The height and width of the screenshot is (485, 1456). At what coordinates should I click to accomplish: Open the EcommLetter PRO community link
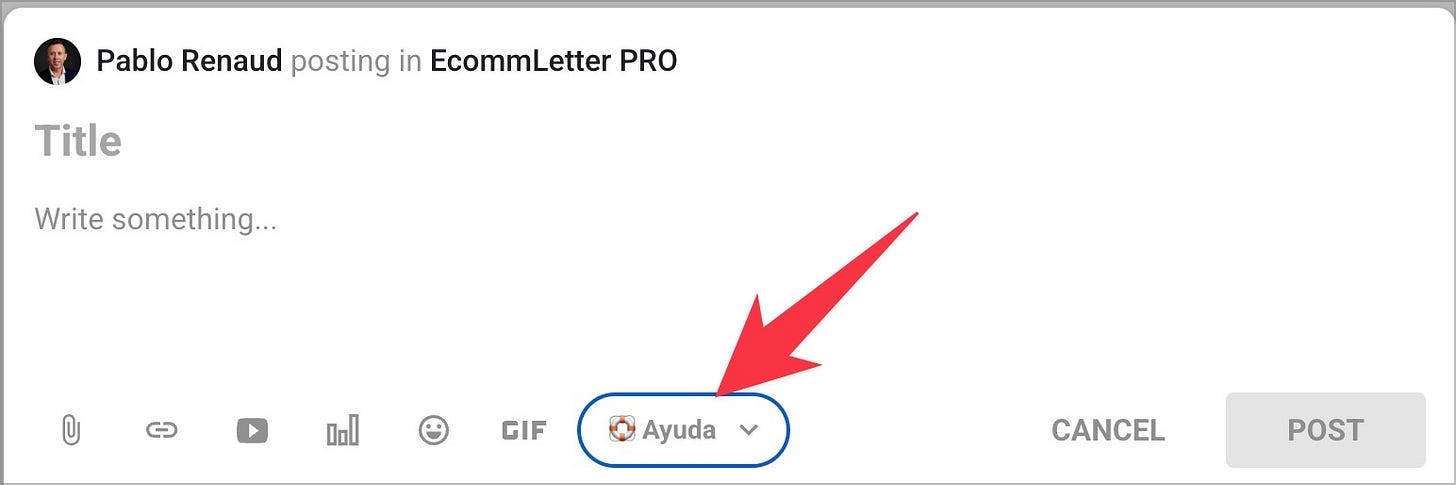click(554, 62)
